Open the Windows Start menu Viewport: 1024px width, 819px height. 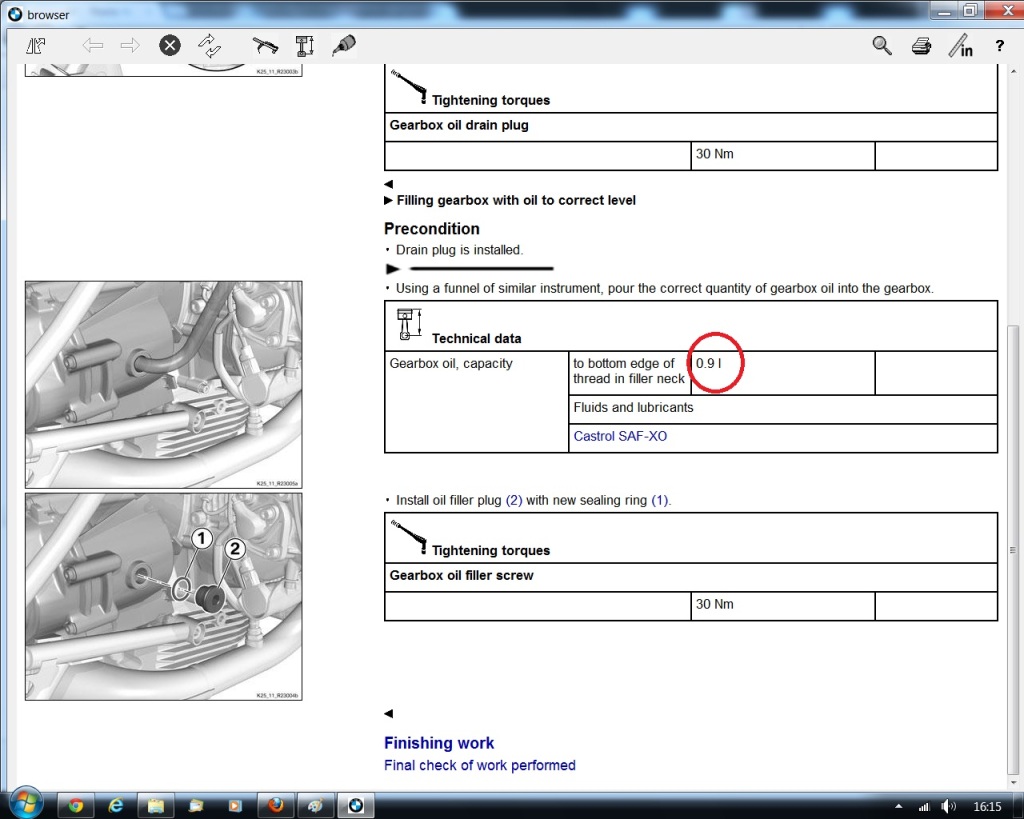(x=26, y=802)
